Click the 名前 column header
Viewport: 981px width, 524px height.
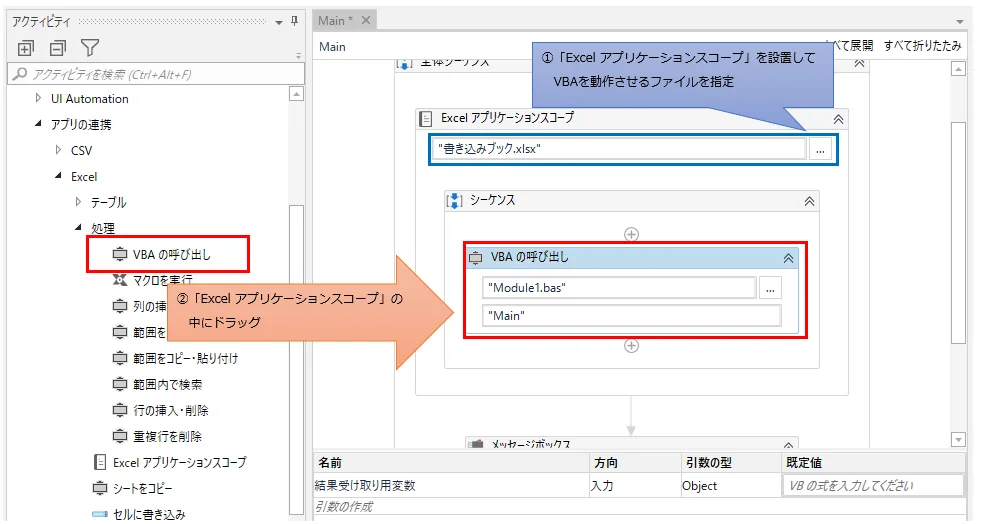click(330, 462)
